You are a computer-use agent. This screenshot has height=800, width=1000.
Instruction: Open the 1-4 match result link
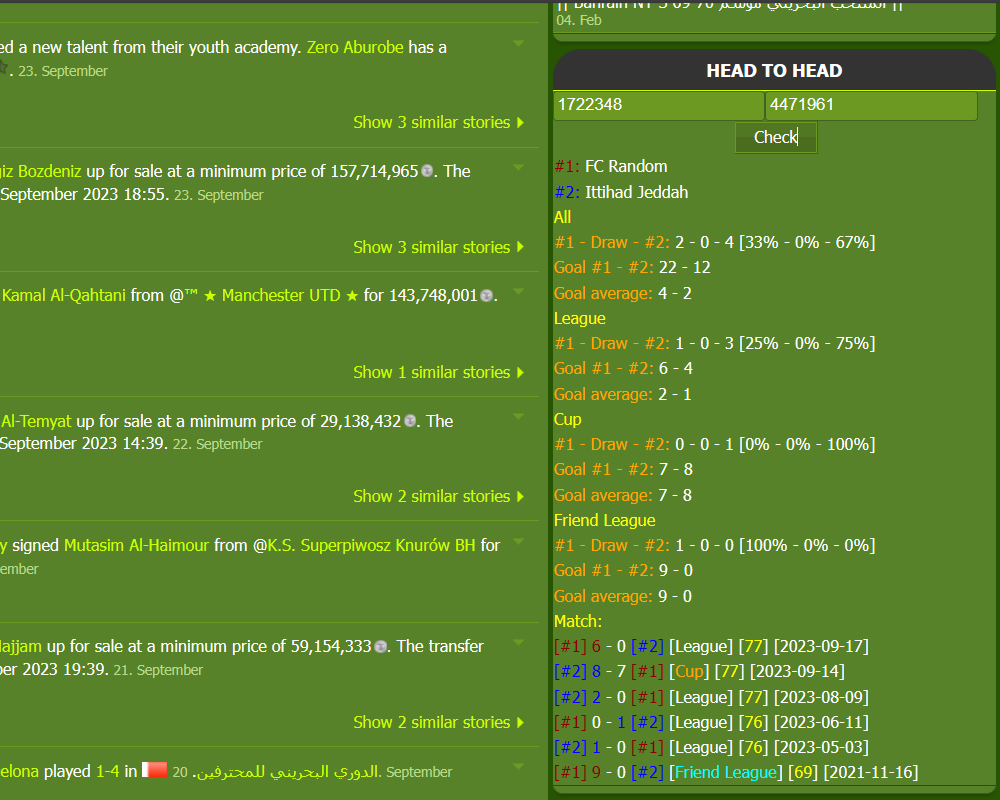pos(107,772)
